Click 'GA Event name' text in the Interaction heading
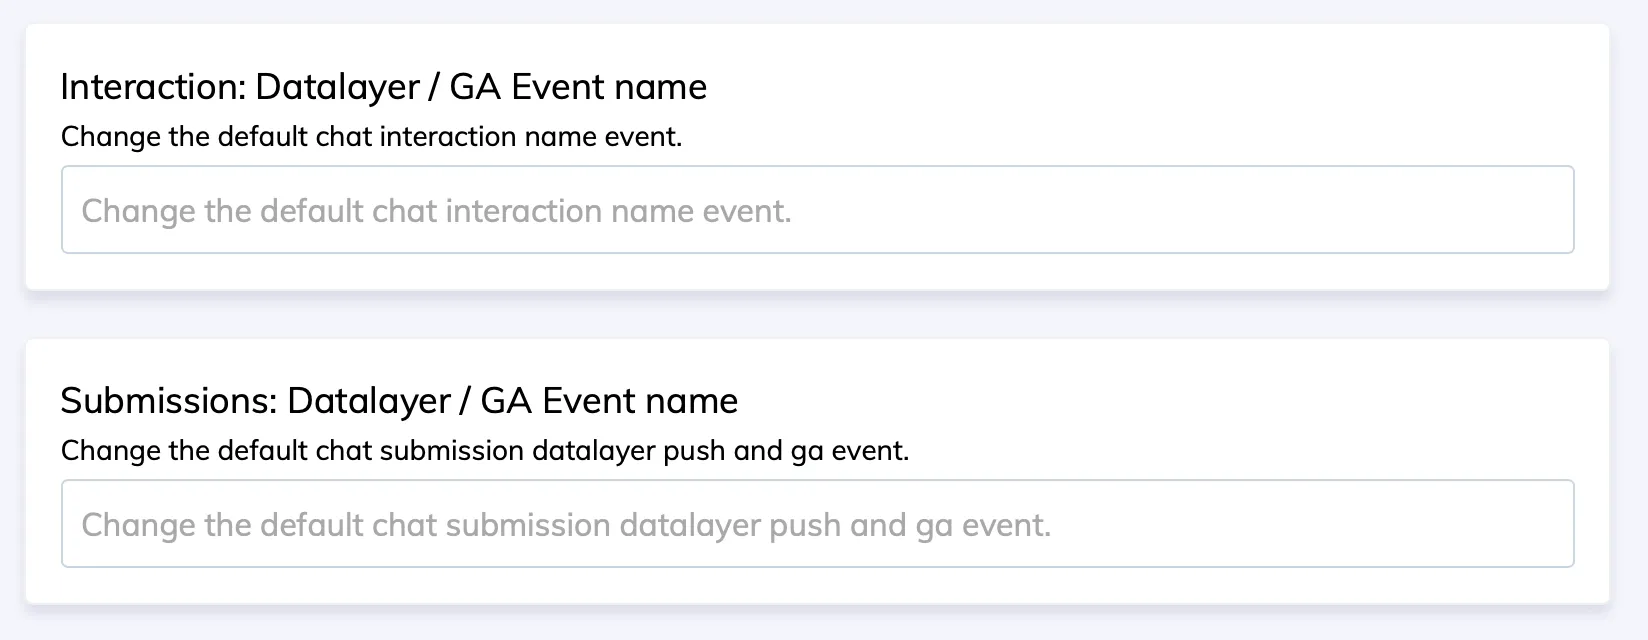 (578, 87)
